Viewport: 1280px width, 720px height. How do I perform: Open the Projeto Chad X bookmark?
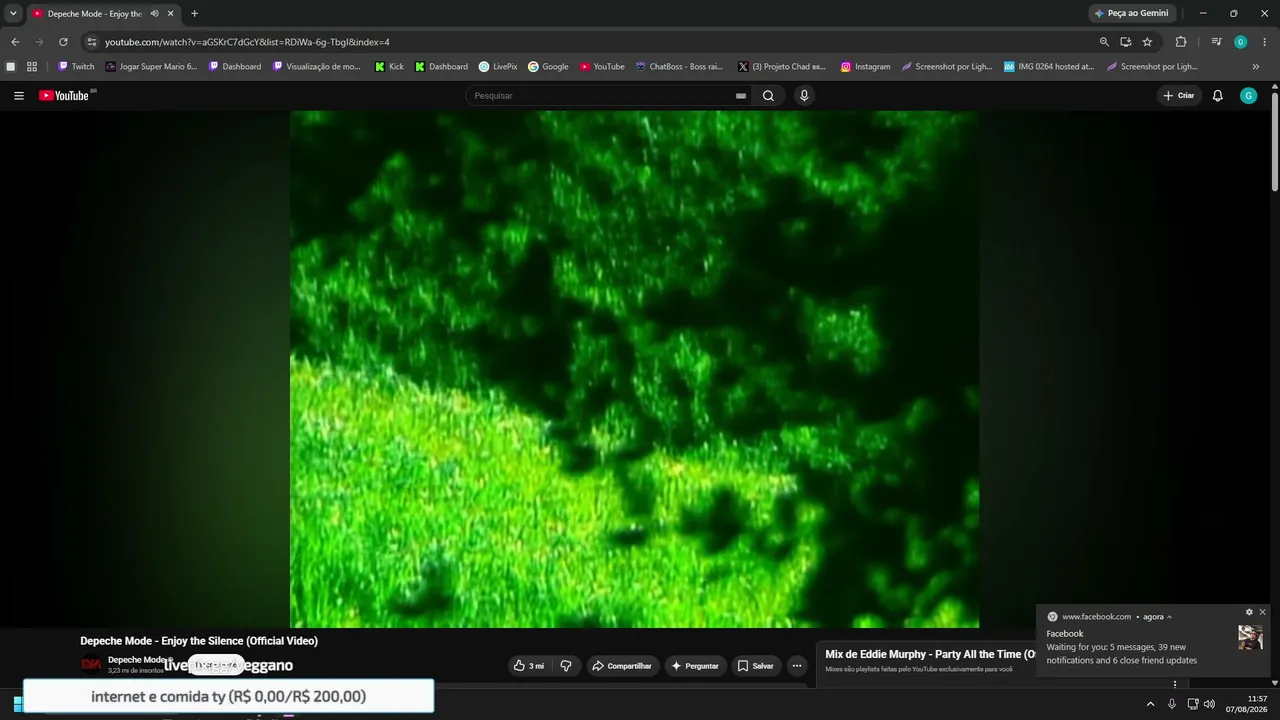pos(782,67)
